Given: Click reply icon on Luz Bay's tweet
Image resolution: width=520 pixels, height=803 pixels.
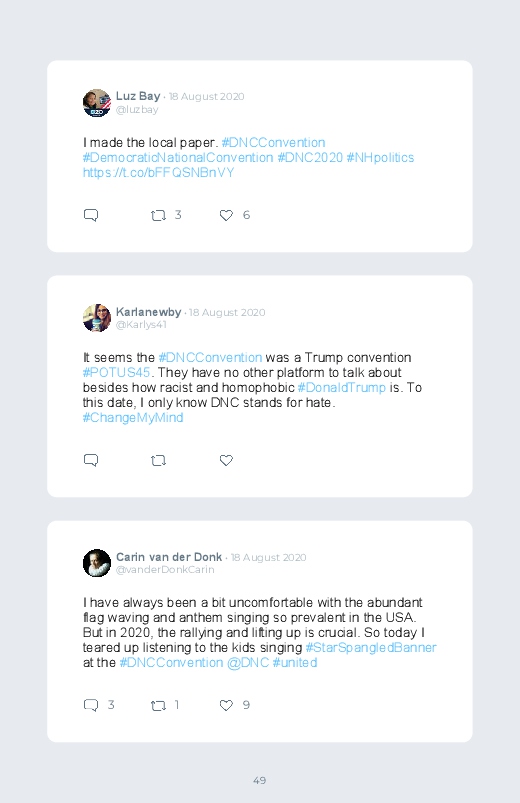Looking at the screenshot, I should pyautogui.click(x=91, y=215).
